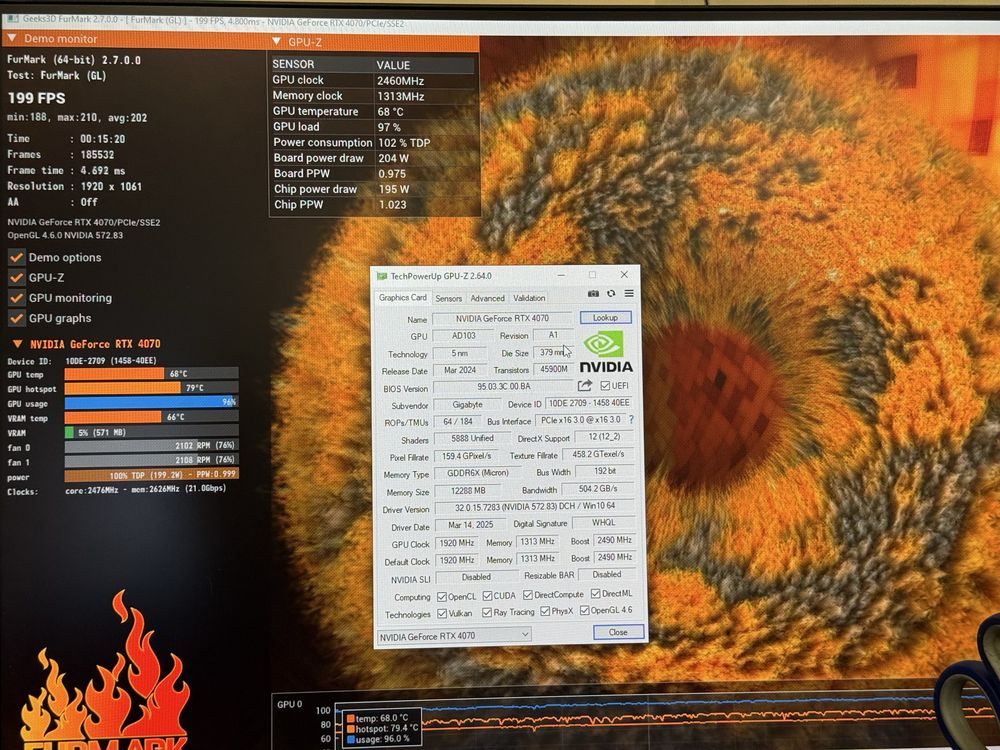Click the "usage: 96.0 %" graph legend
The width and height of the screenshot is (1000, 750).
[379, 739]
